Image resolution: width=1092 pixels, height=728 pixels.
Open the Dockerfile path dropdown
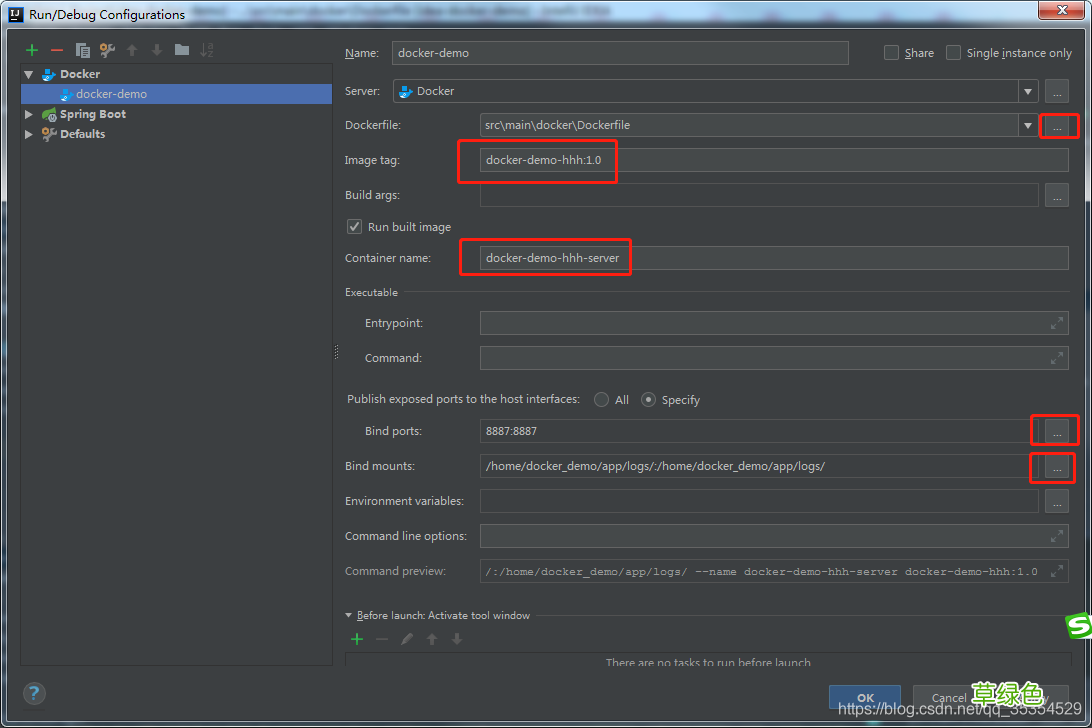(x=1028, y=125)
